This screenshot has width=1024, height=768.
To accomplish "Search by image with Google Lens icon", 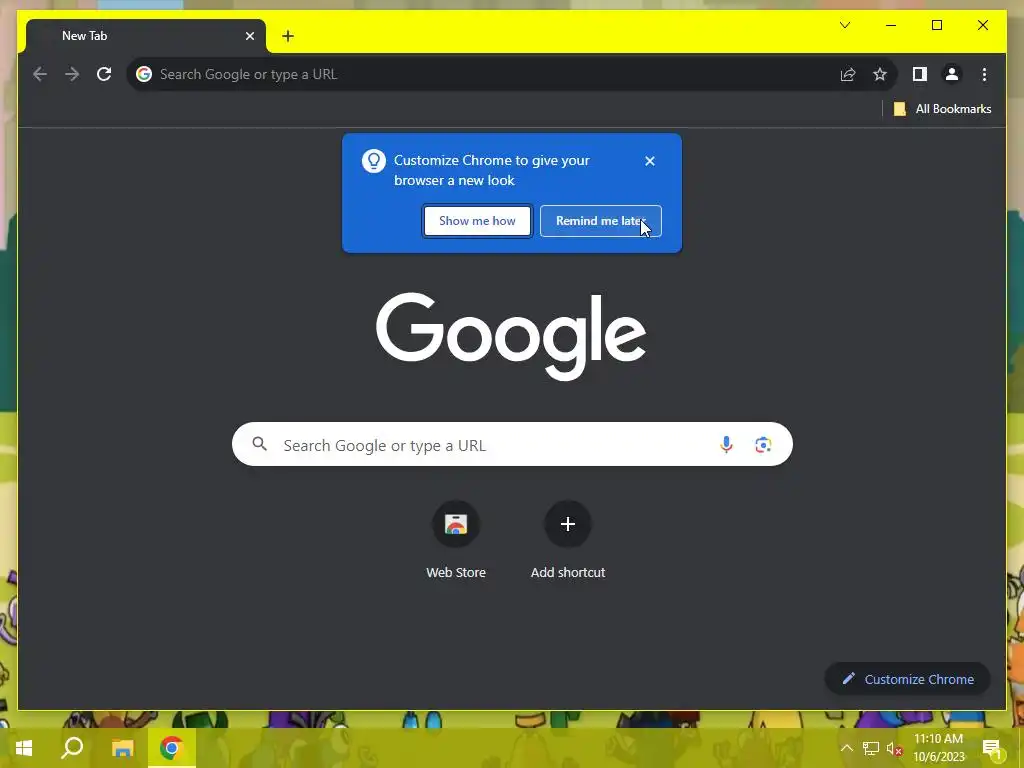I will pyautogui.click(x=763, y=445).
